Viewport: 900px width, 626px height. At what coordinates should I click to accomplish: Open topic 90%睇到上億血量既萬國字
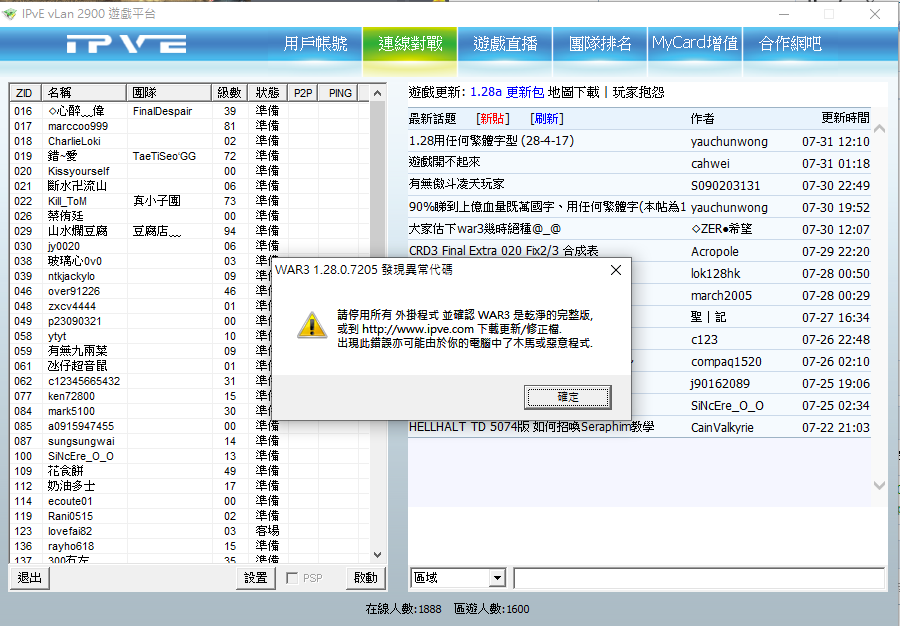(547, 207)
